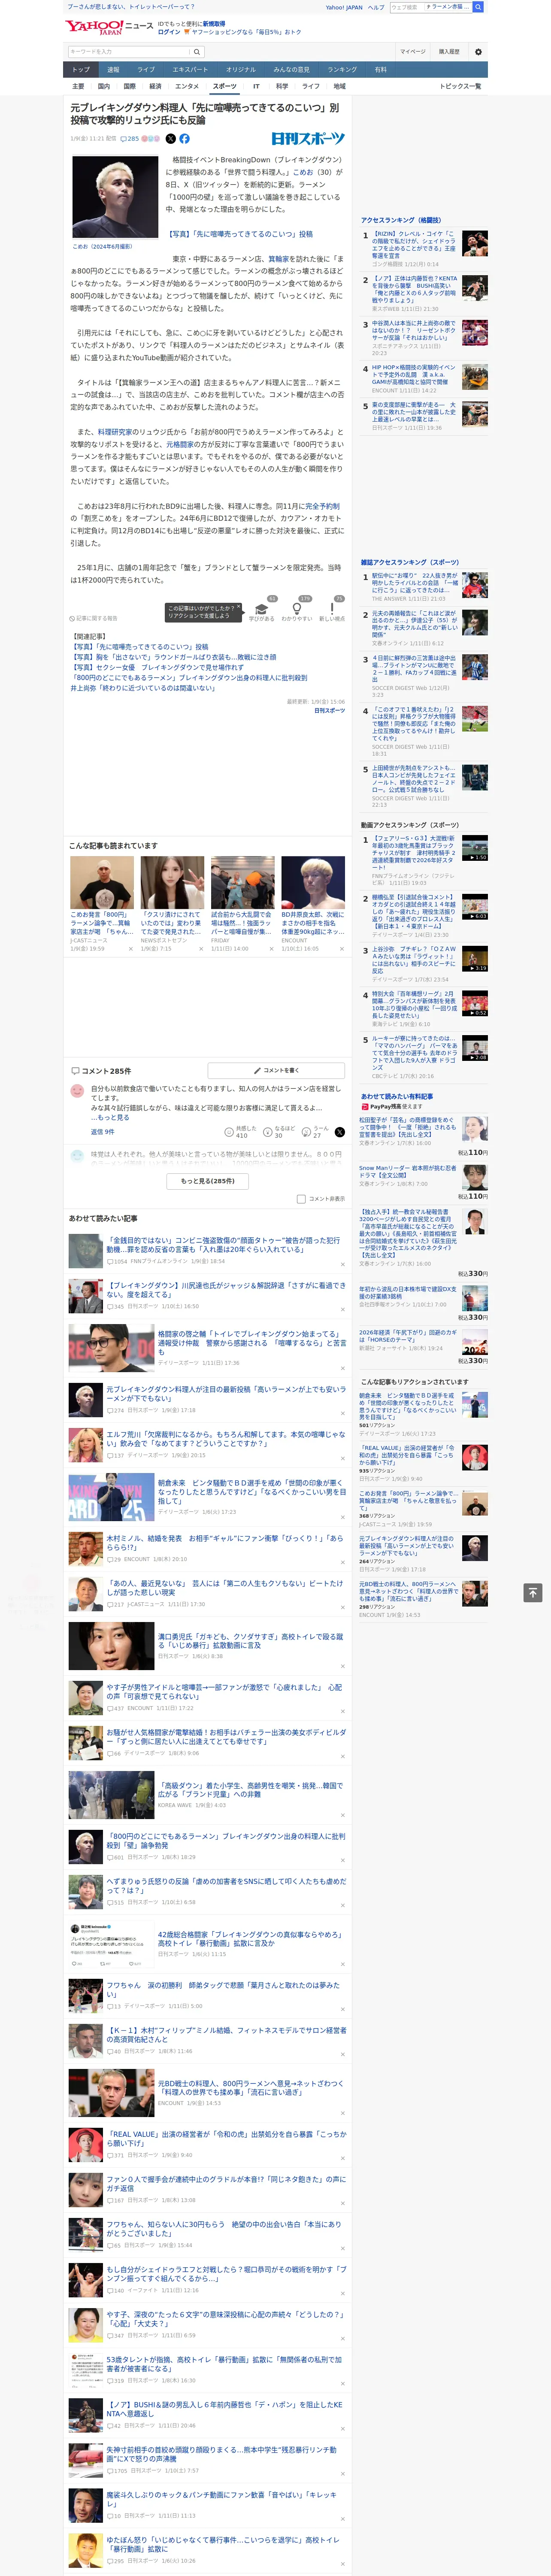Open 【写真】「先に喧嘩売ってきてるのこいつ」投稿 link in article
This screenshot has width=551, height=2576.
239,234
